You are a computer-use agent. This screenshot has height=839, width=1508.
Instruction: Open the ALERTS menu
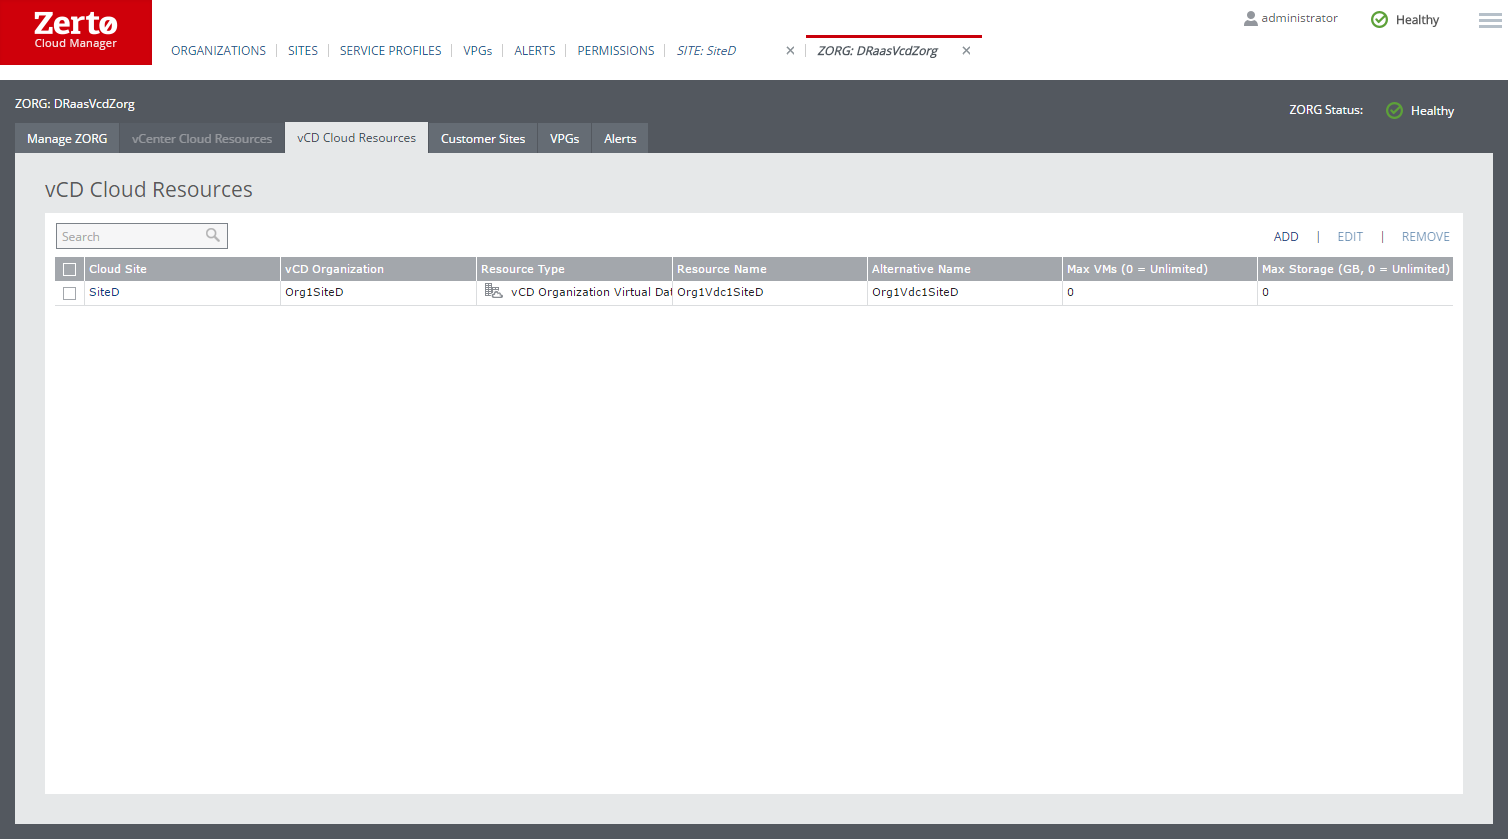(x=535, y=51)
